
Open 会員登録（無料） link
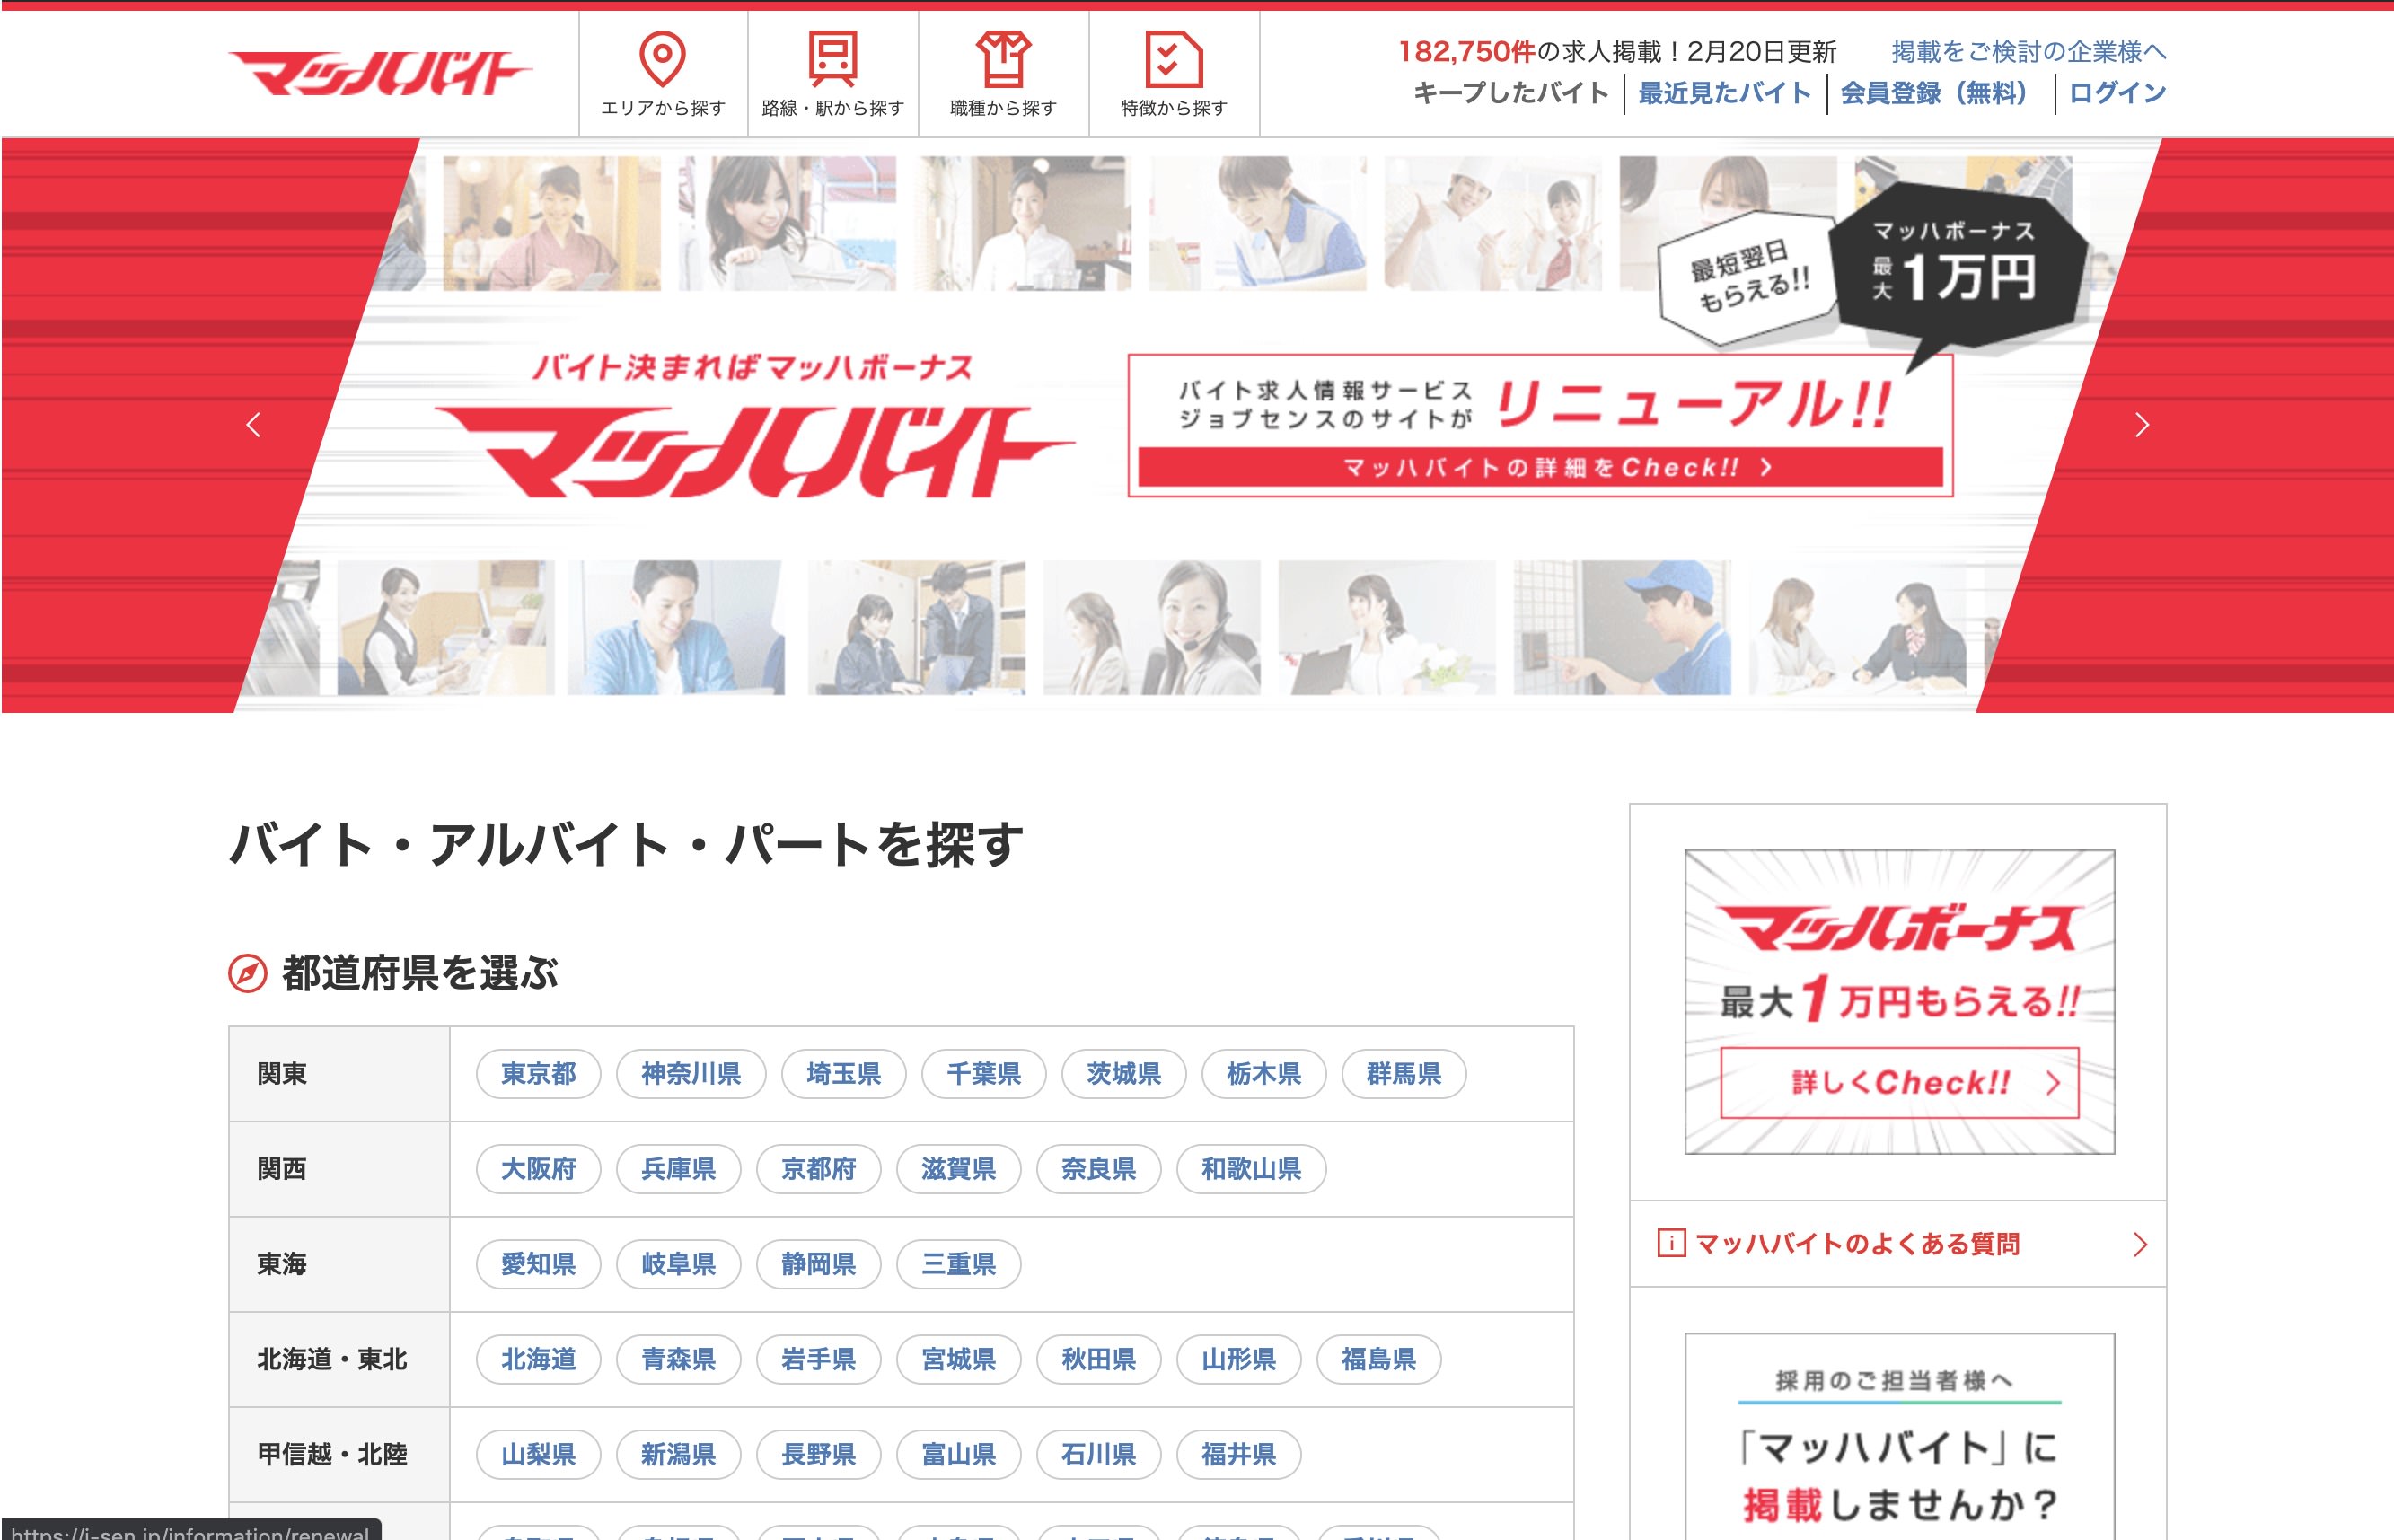click(1939, 93)
